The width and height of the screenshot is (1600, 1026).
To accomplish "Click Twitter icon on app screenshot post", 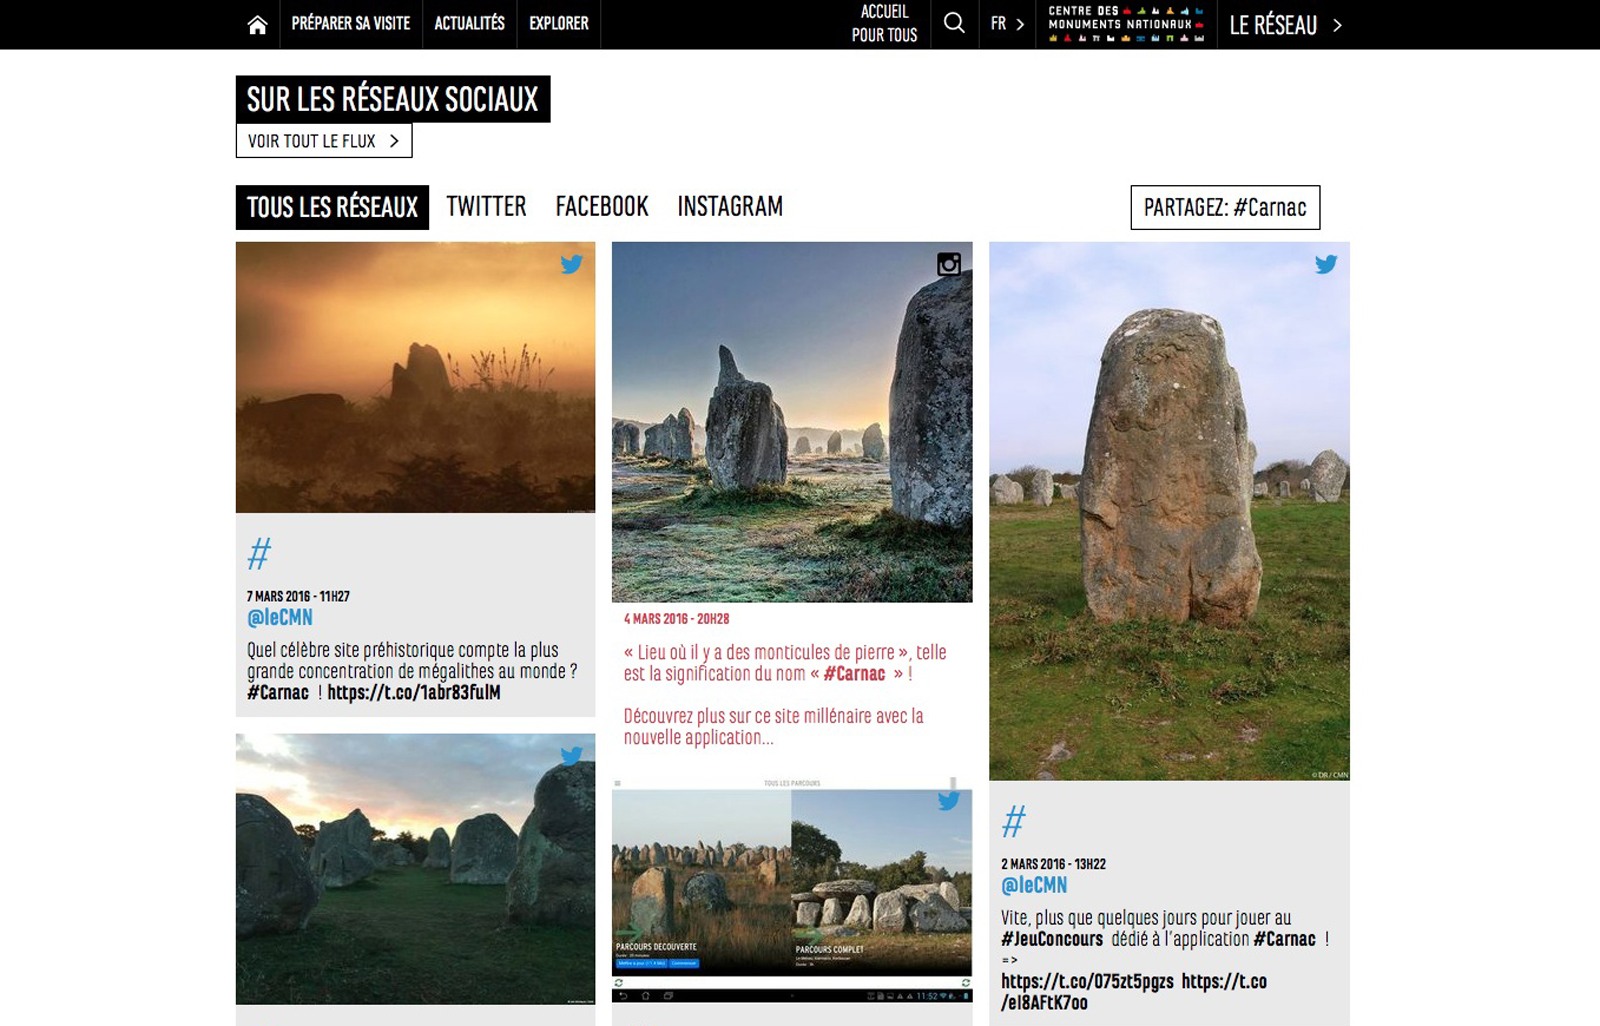I will pos(949,801).
